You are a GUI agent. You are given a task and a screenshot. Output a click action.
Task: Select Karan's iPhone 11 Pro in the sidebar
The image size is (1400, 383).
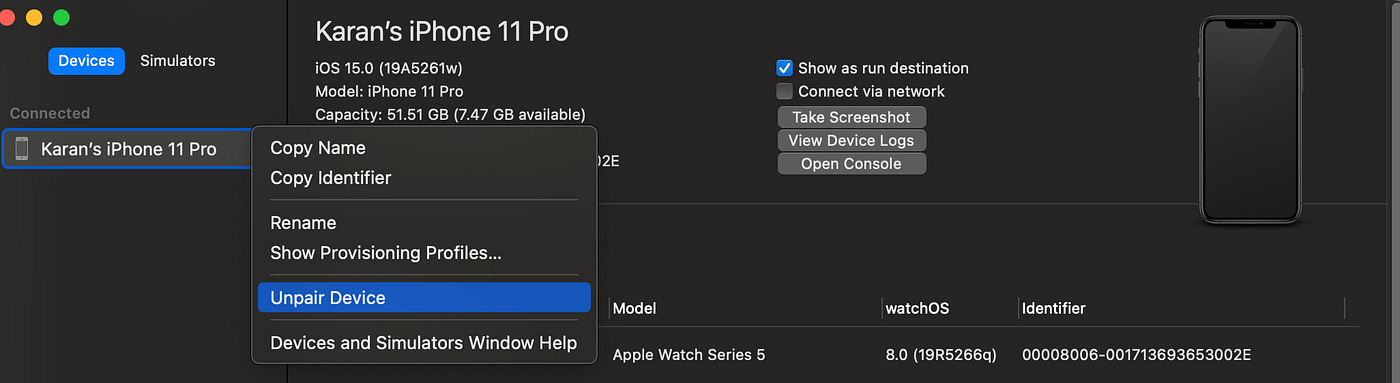coord(128,149)
